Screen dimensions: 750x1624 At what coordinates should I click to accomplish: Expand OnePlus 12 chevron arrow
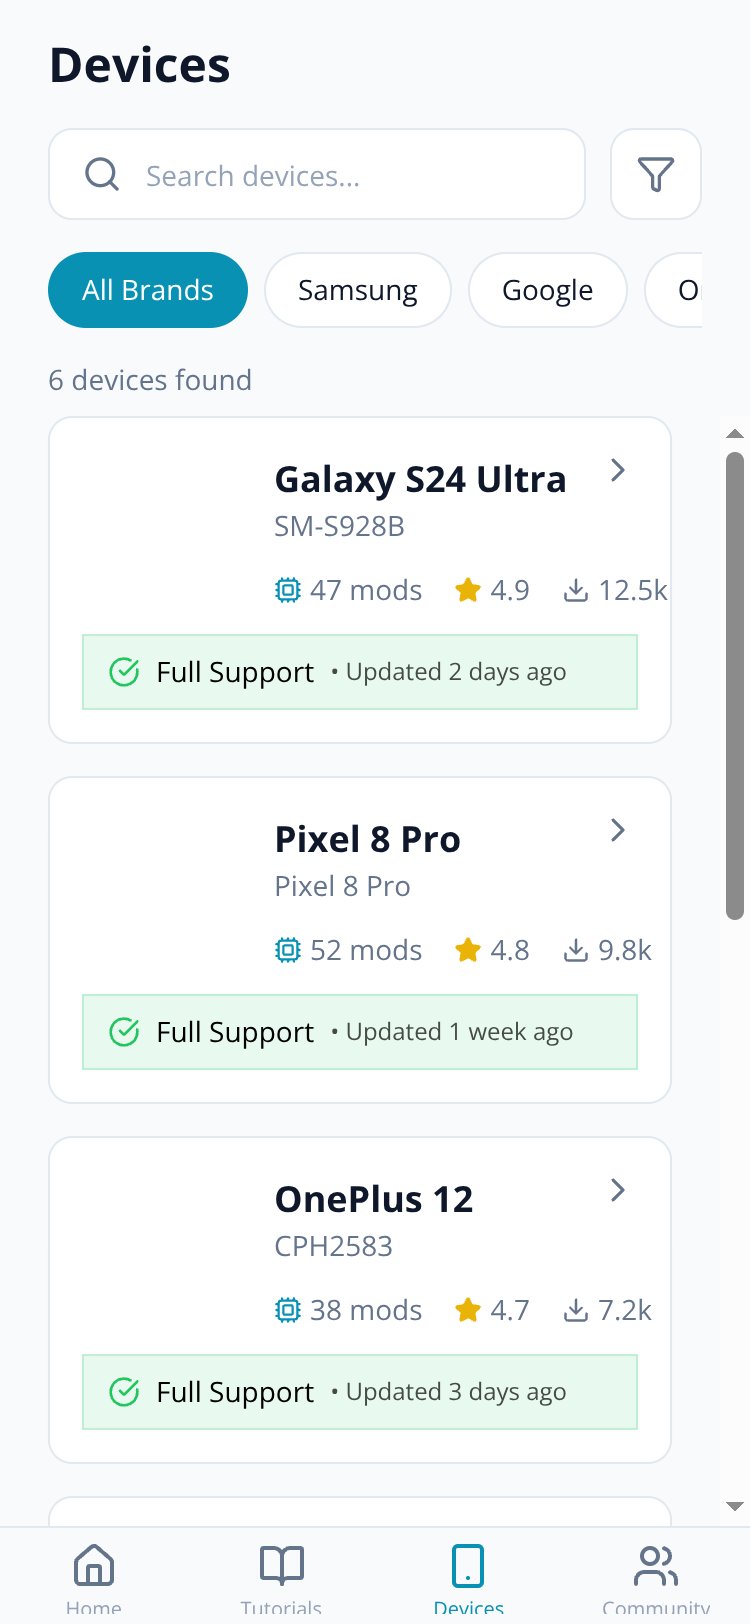(618, 1190)
